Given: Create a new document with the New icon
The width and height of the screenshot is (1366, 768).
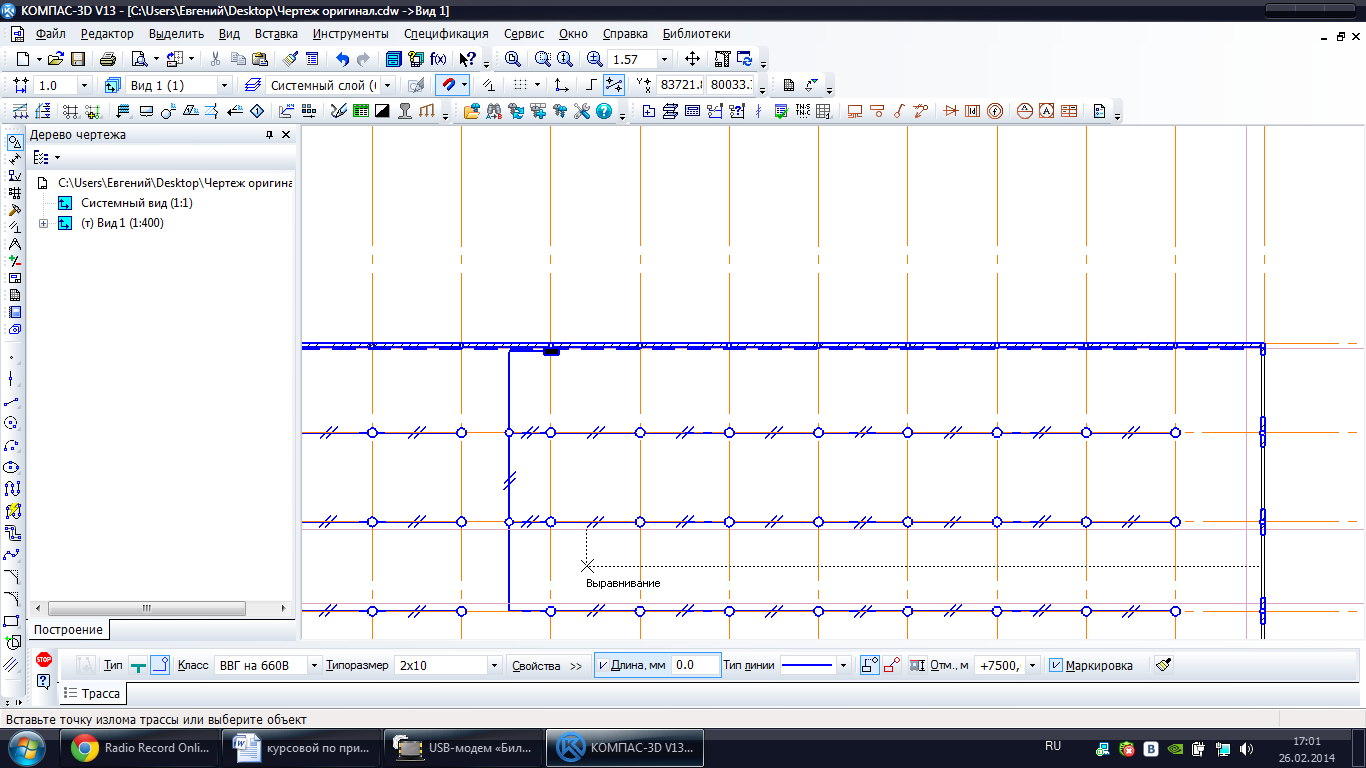Looking at the screenshot, I should tap(23, 59).
